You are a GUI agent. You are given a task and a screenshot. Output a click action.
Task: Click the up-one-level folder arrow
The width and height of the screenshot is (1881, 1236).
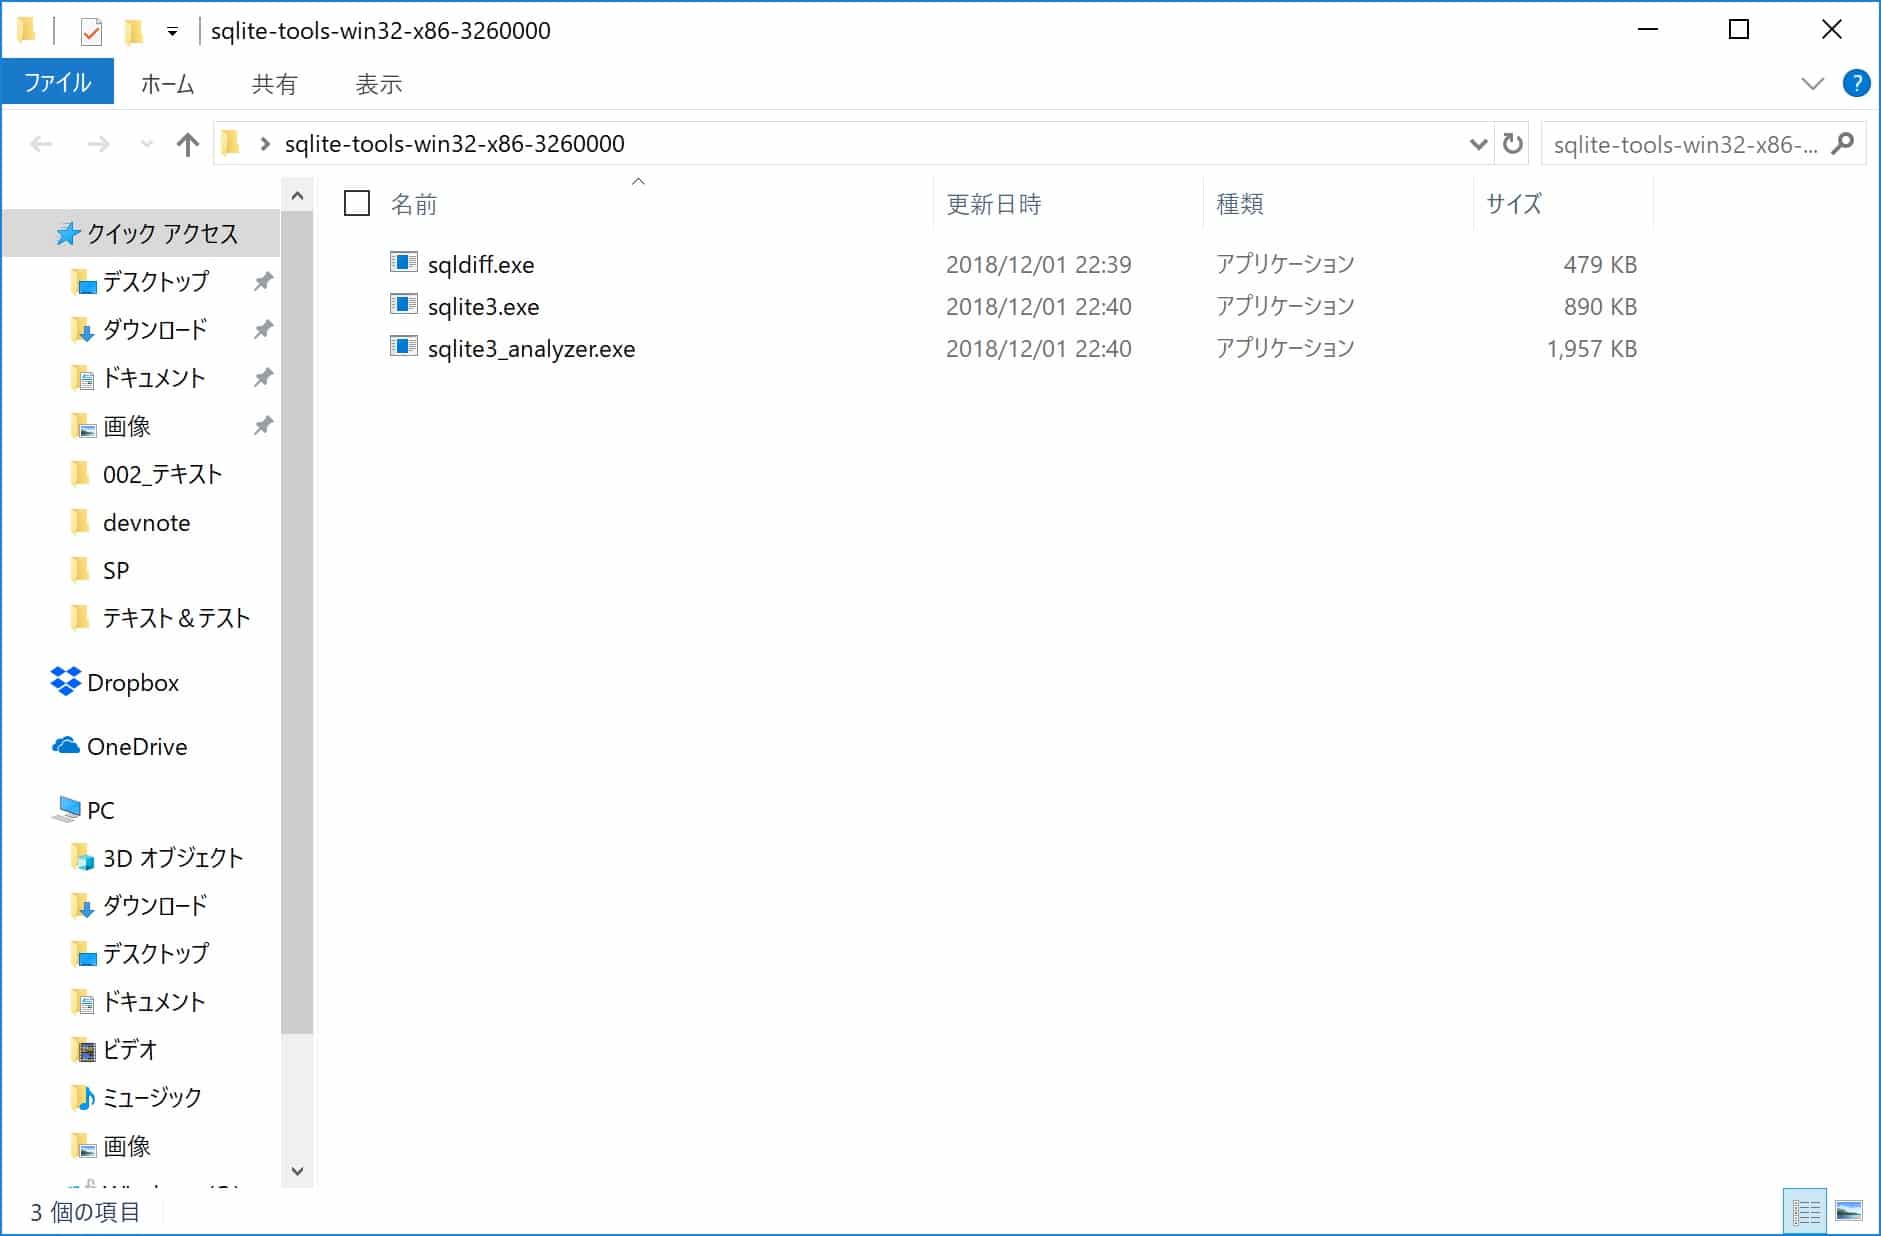click(187, 143)
